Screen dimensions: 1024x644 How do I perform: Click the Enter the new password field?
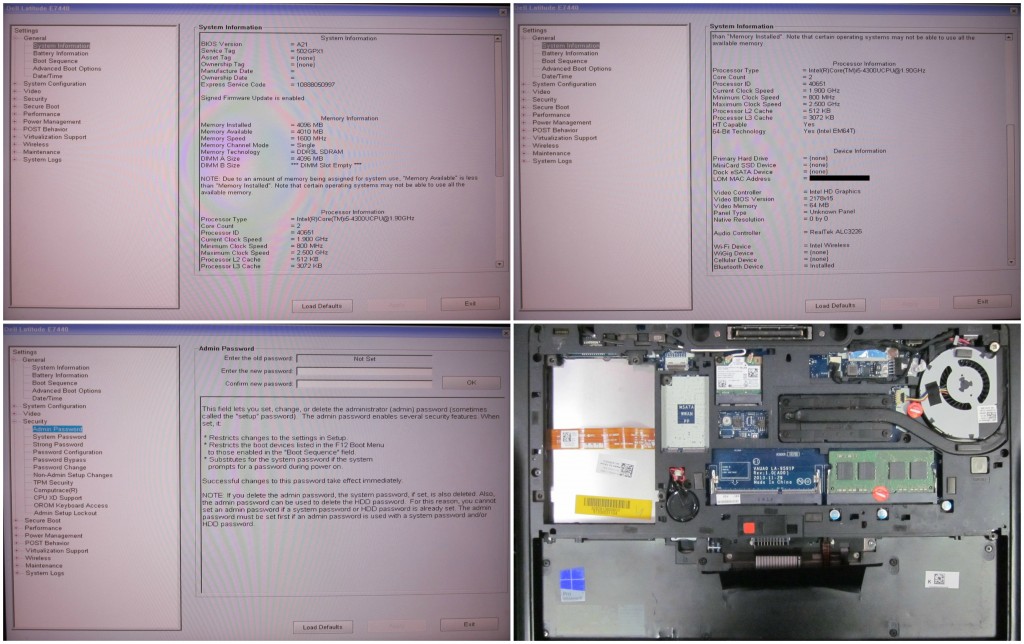coord(364,371)
